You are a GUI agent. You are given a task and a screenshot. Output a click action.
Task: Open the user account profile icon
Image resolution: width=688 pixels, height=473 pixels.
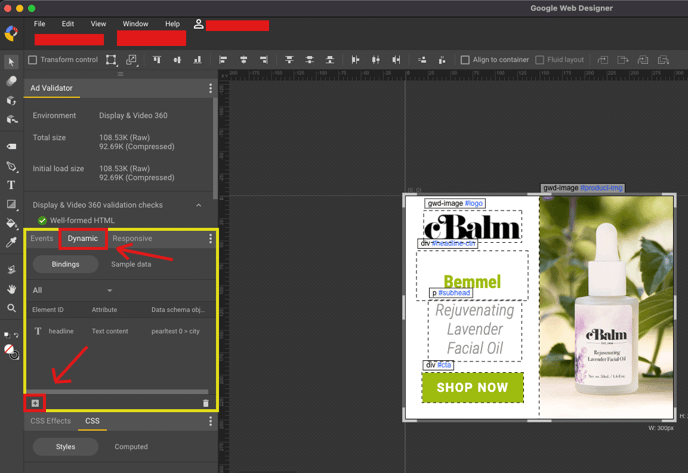(198, 24)
